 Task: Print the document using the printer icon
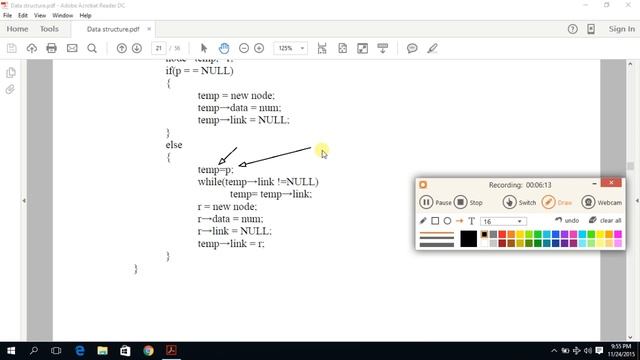click(x=51, y=48)
